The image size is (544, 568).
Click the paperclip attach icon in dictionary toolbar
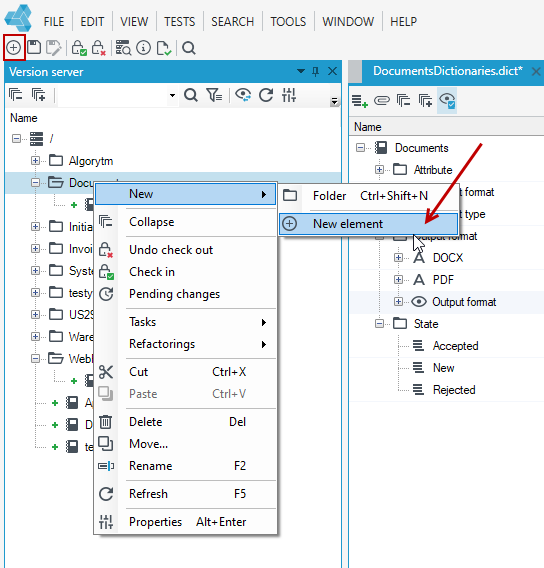click(x=382, y=100)
